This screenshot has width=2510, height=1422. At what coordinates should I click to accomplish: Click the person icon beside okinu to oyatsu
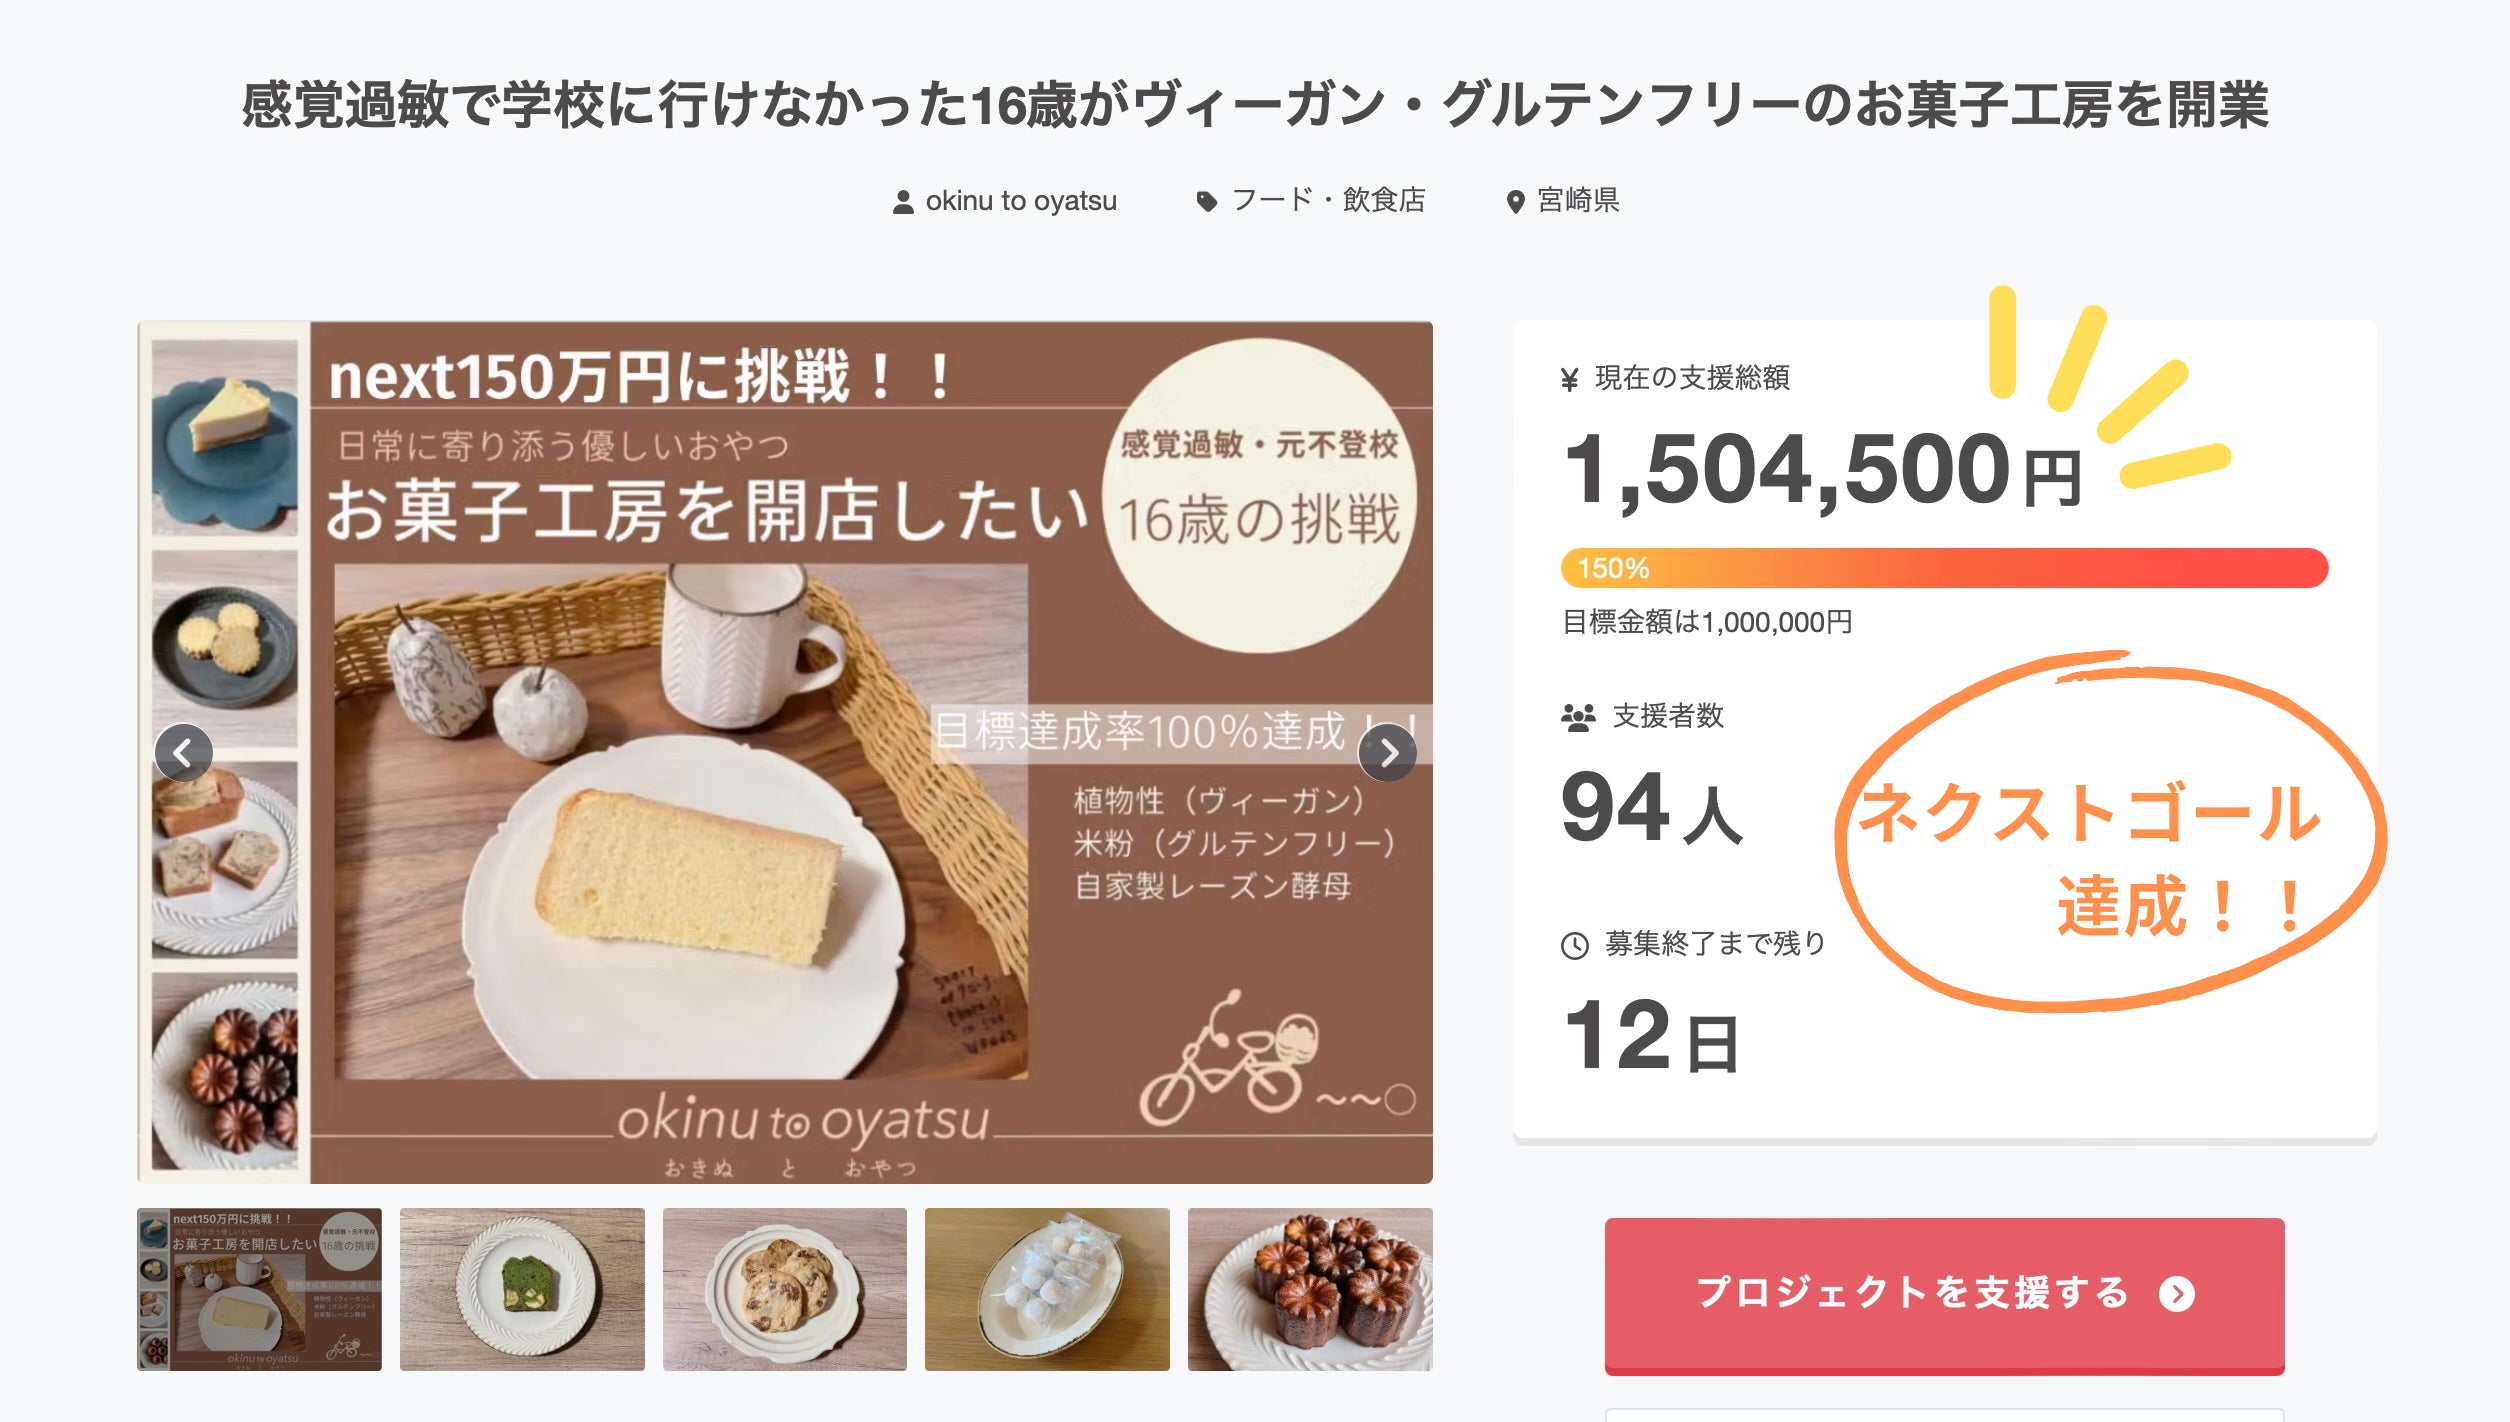point(903,202)
